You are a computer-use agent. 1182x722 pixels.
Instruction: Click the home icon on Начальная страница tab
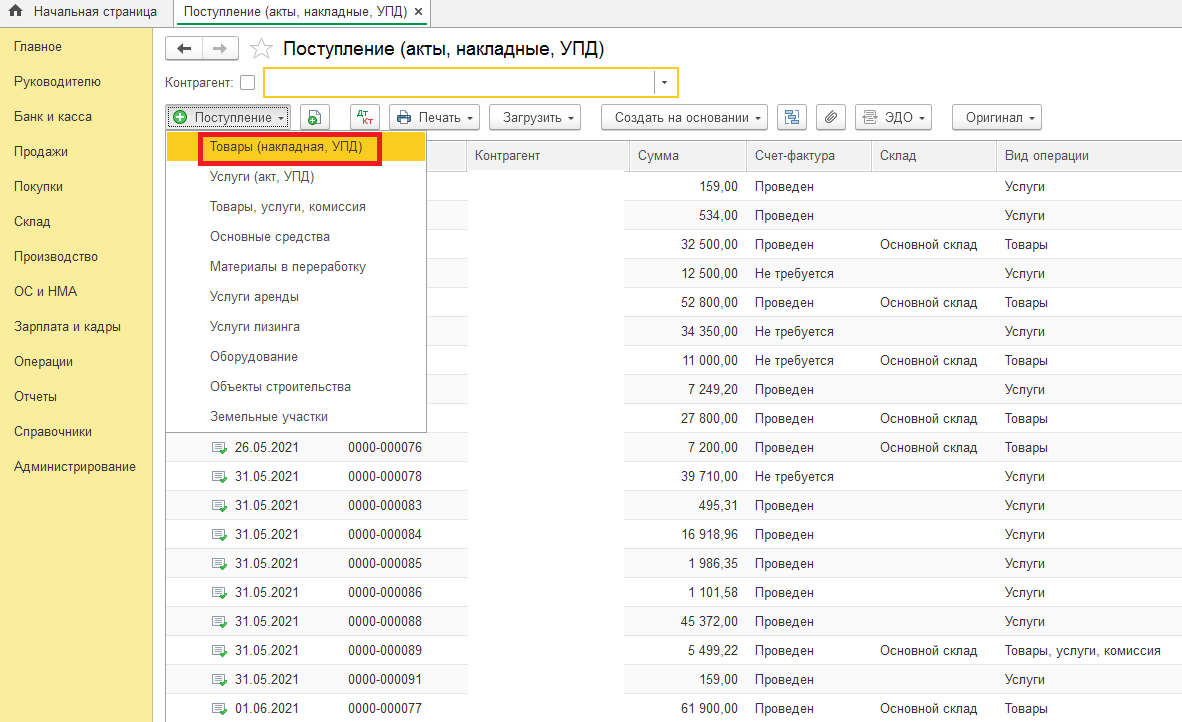(x=16, y=12)
